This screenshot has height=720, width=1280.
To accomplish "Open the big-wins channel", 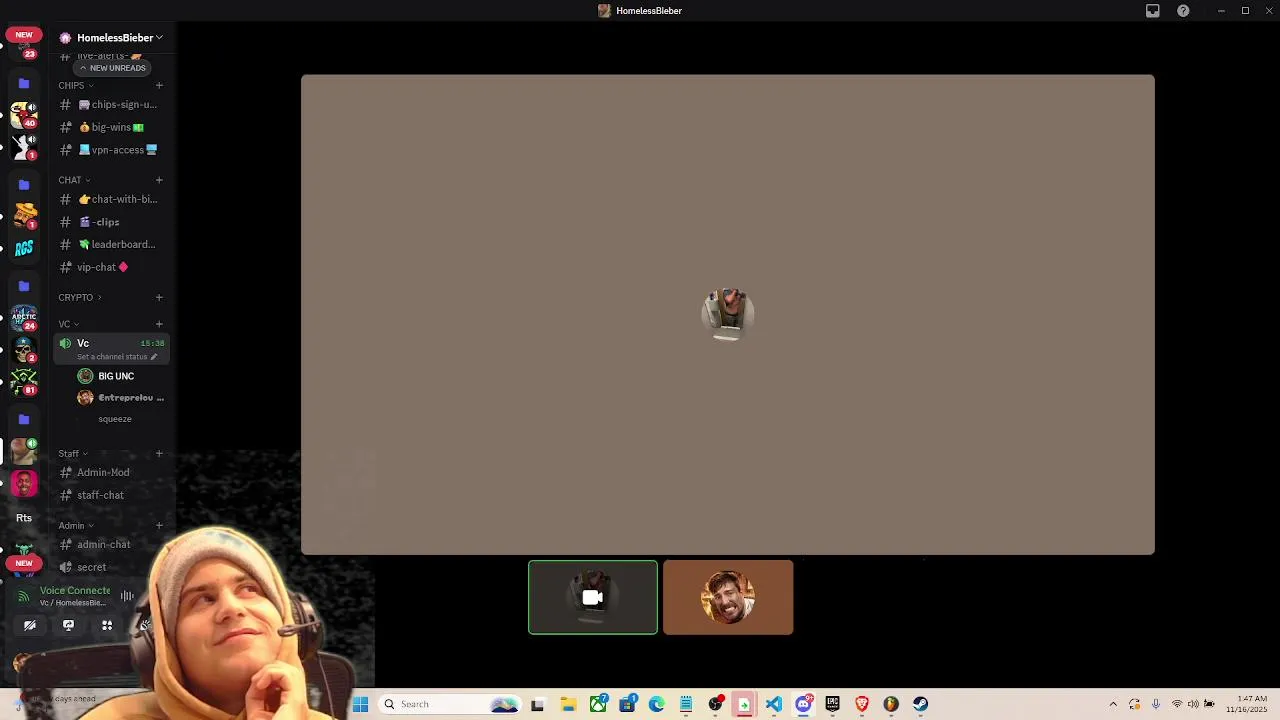I will pyautogui.click(x=110, y=127).
